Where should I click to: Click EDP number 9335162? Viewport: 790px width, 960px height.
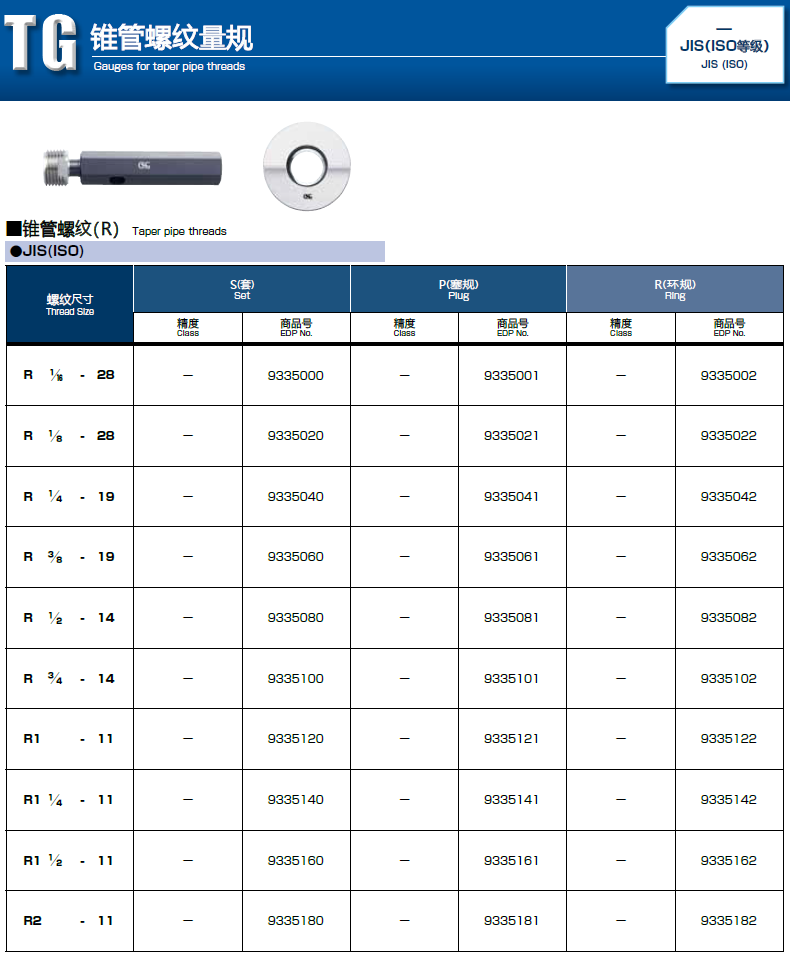pos(729,860)
